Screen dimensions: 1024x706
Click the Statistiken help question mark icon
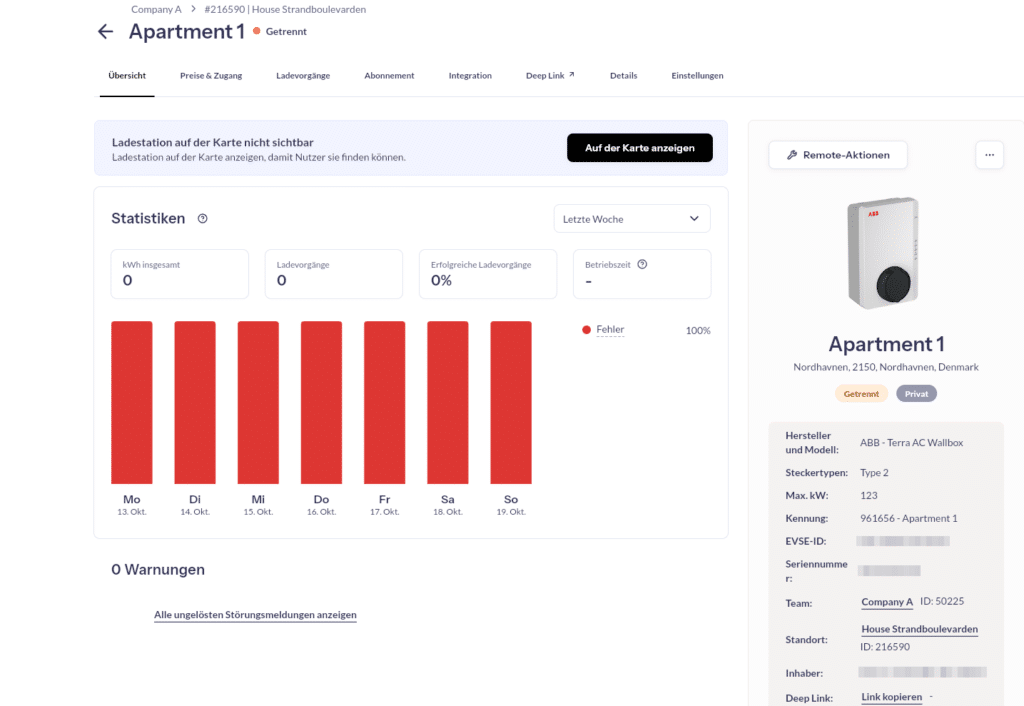point(203,219)
